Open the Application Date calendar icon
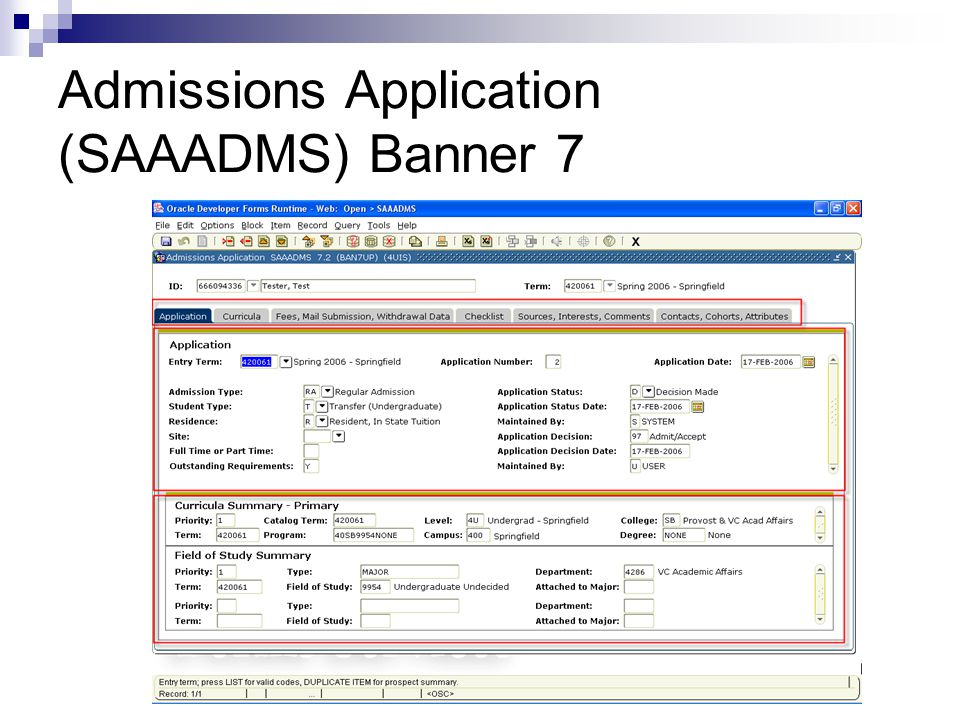This screenshot has width=960, height=720. [x=809, y=362]
